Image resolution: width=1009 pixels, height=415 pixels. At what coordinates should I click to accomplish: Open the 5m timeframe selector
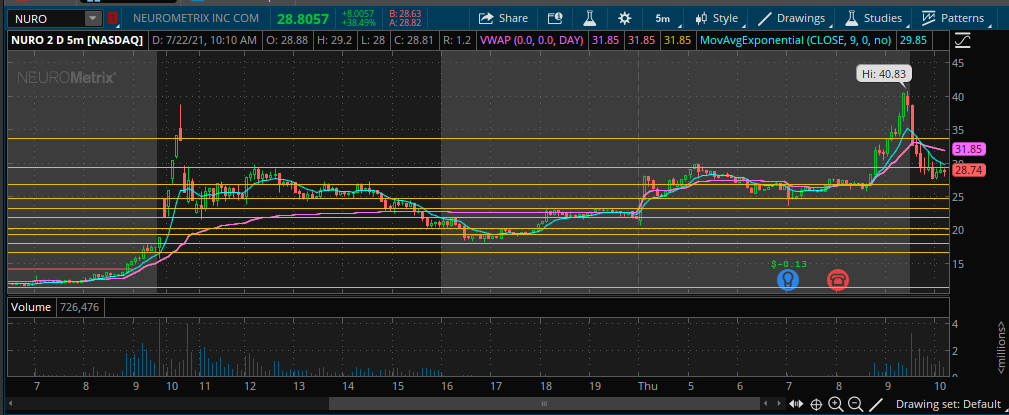point(661,18)
